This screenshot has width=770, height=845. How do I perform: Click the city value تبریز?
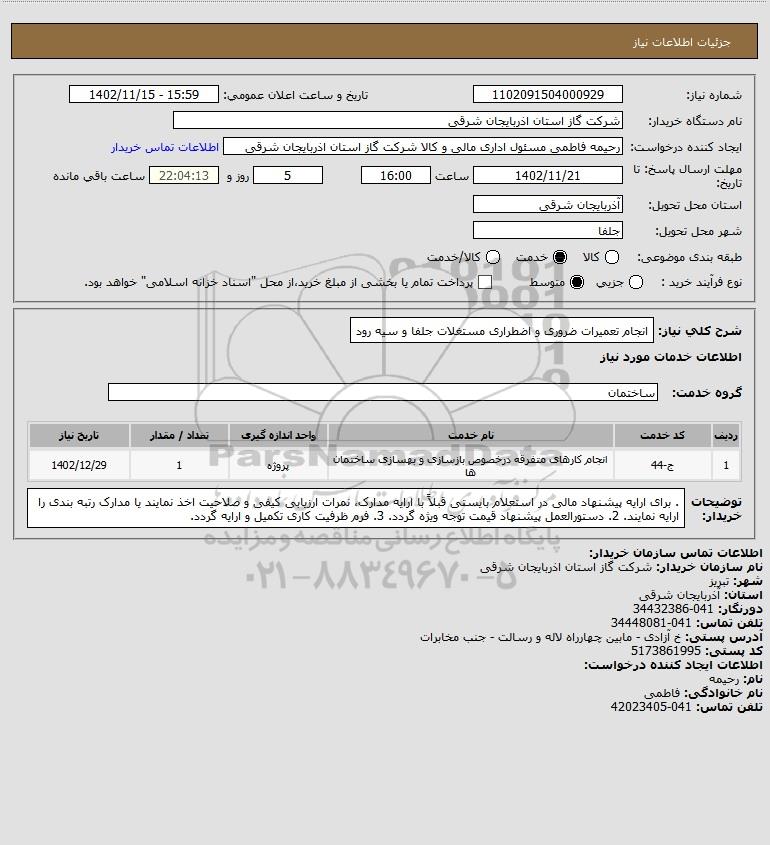pos(719,581)
